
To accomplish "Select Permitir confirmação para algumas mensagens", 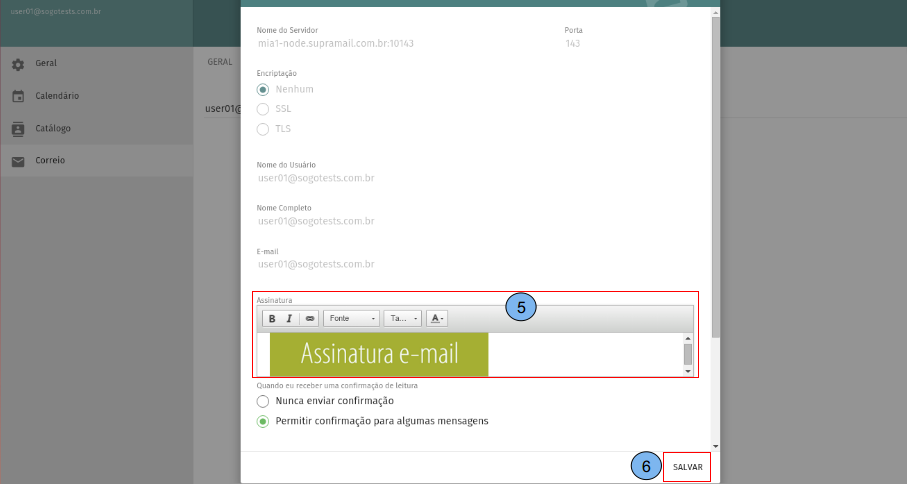I will click(x=263, y=421).
